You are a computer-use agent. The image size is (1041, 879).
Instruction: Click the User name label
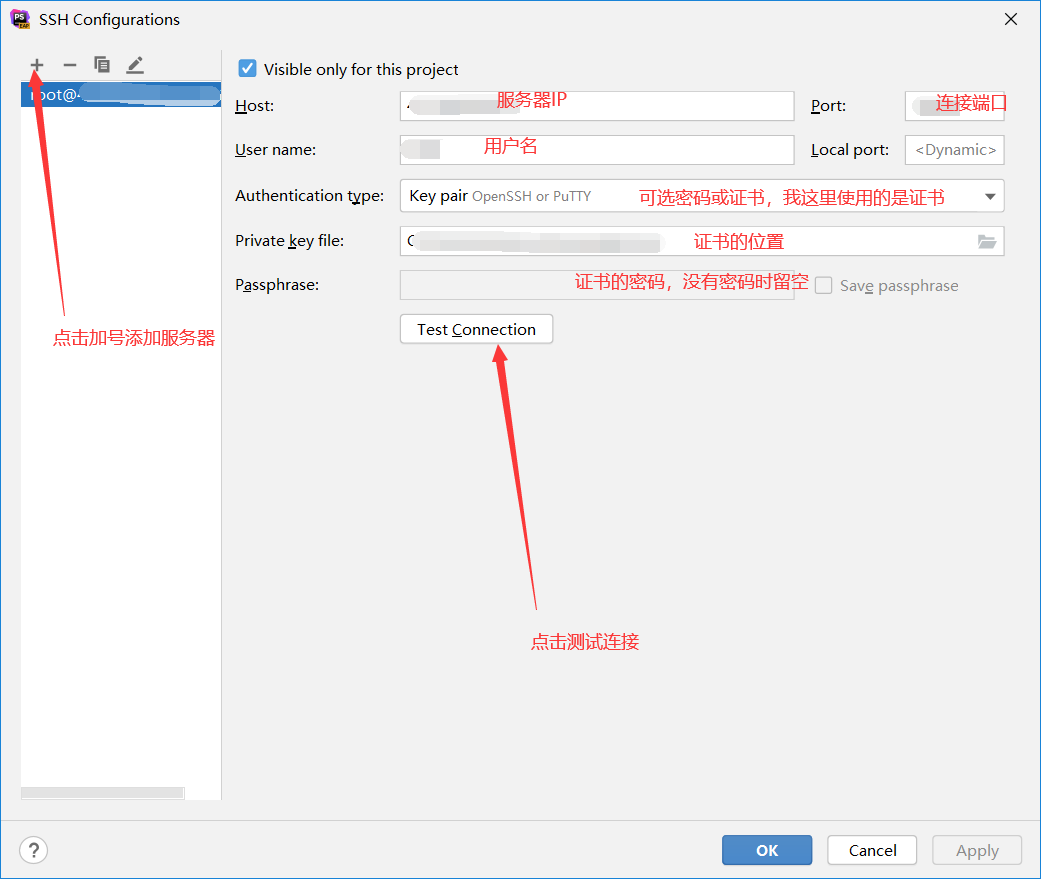[x=276, y=150]
